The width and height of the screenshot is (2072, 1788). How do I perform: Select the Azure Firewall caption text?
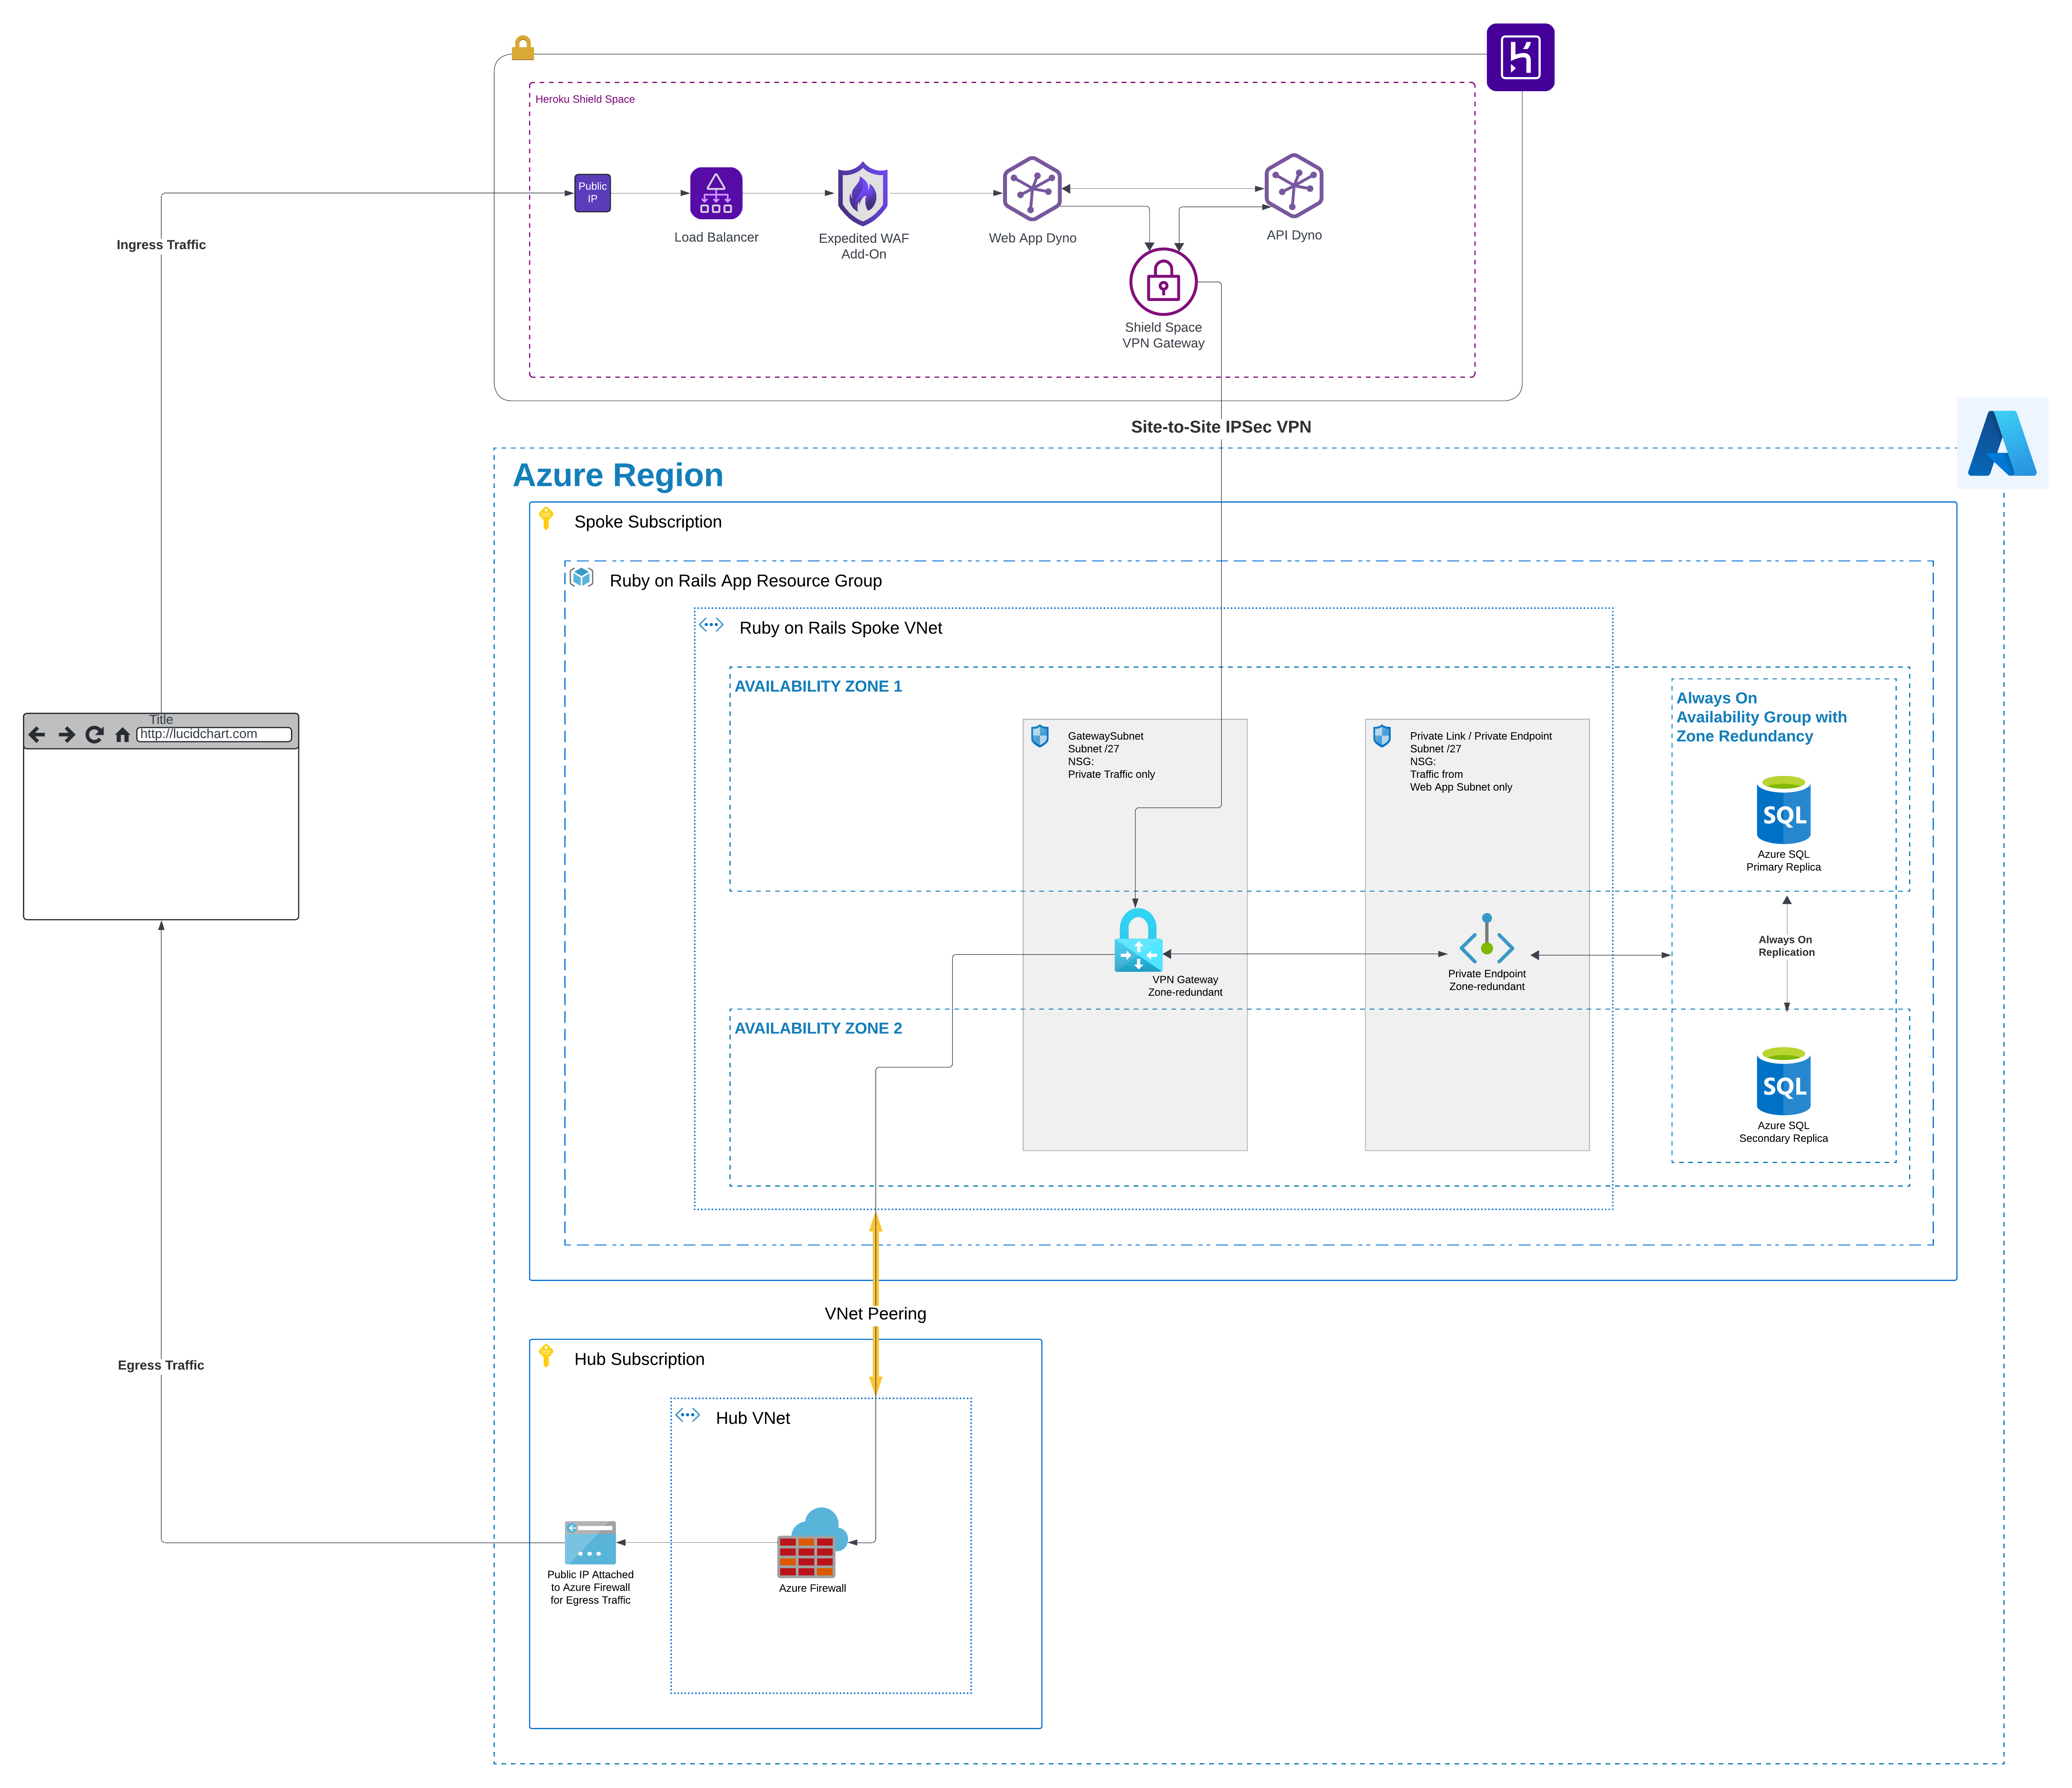pos(812,1588)
